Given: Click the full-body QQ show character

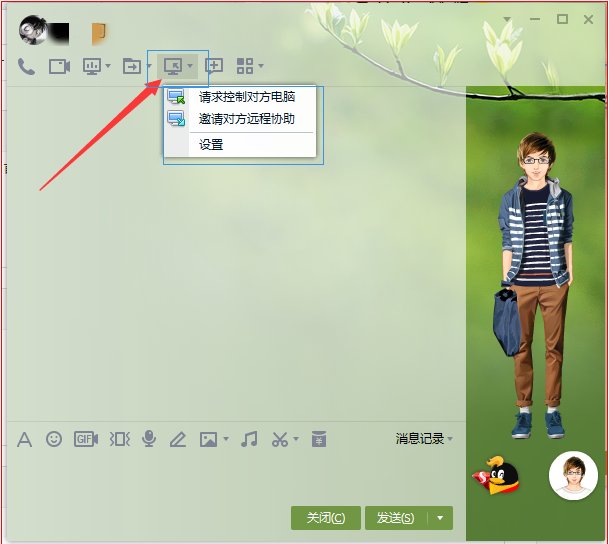Looking at the screenshot, I should pyautogui.click(x=536, y=285).
